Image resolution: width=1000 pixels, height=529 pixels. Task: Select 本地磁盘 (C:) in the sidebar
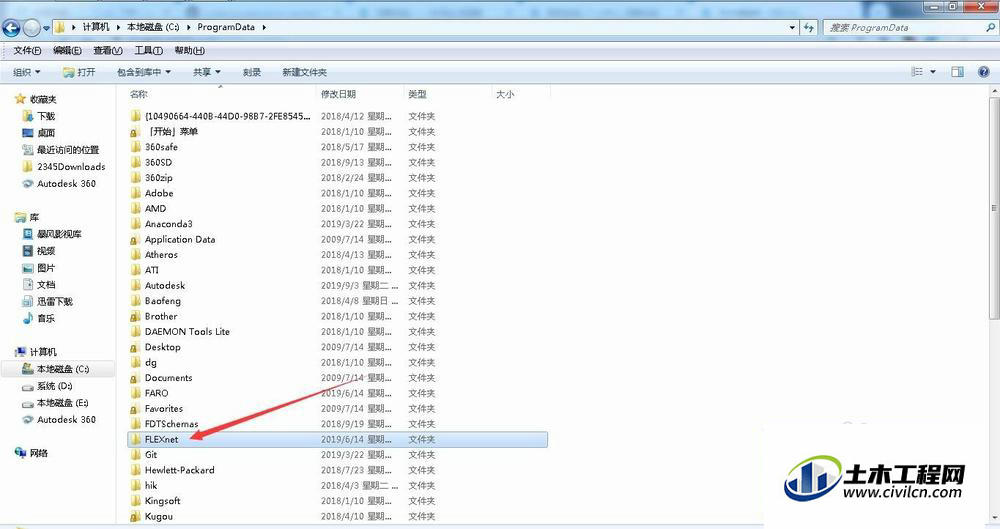[x=62, y=369]
